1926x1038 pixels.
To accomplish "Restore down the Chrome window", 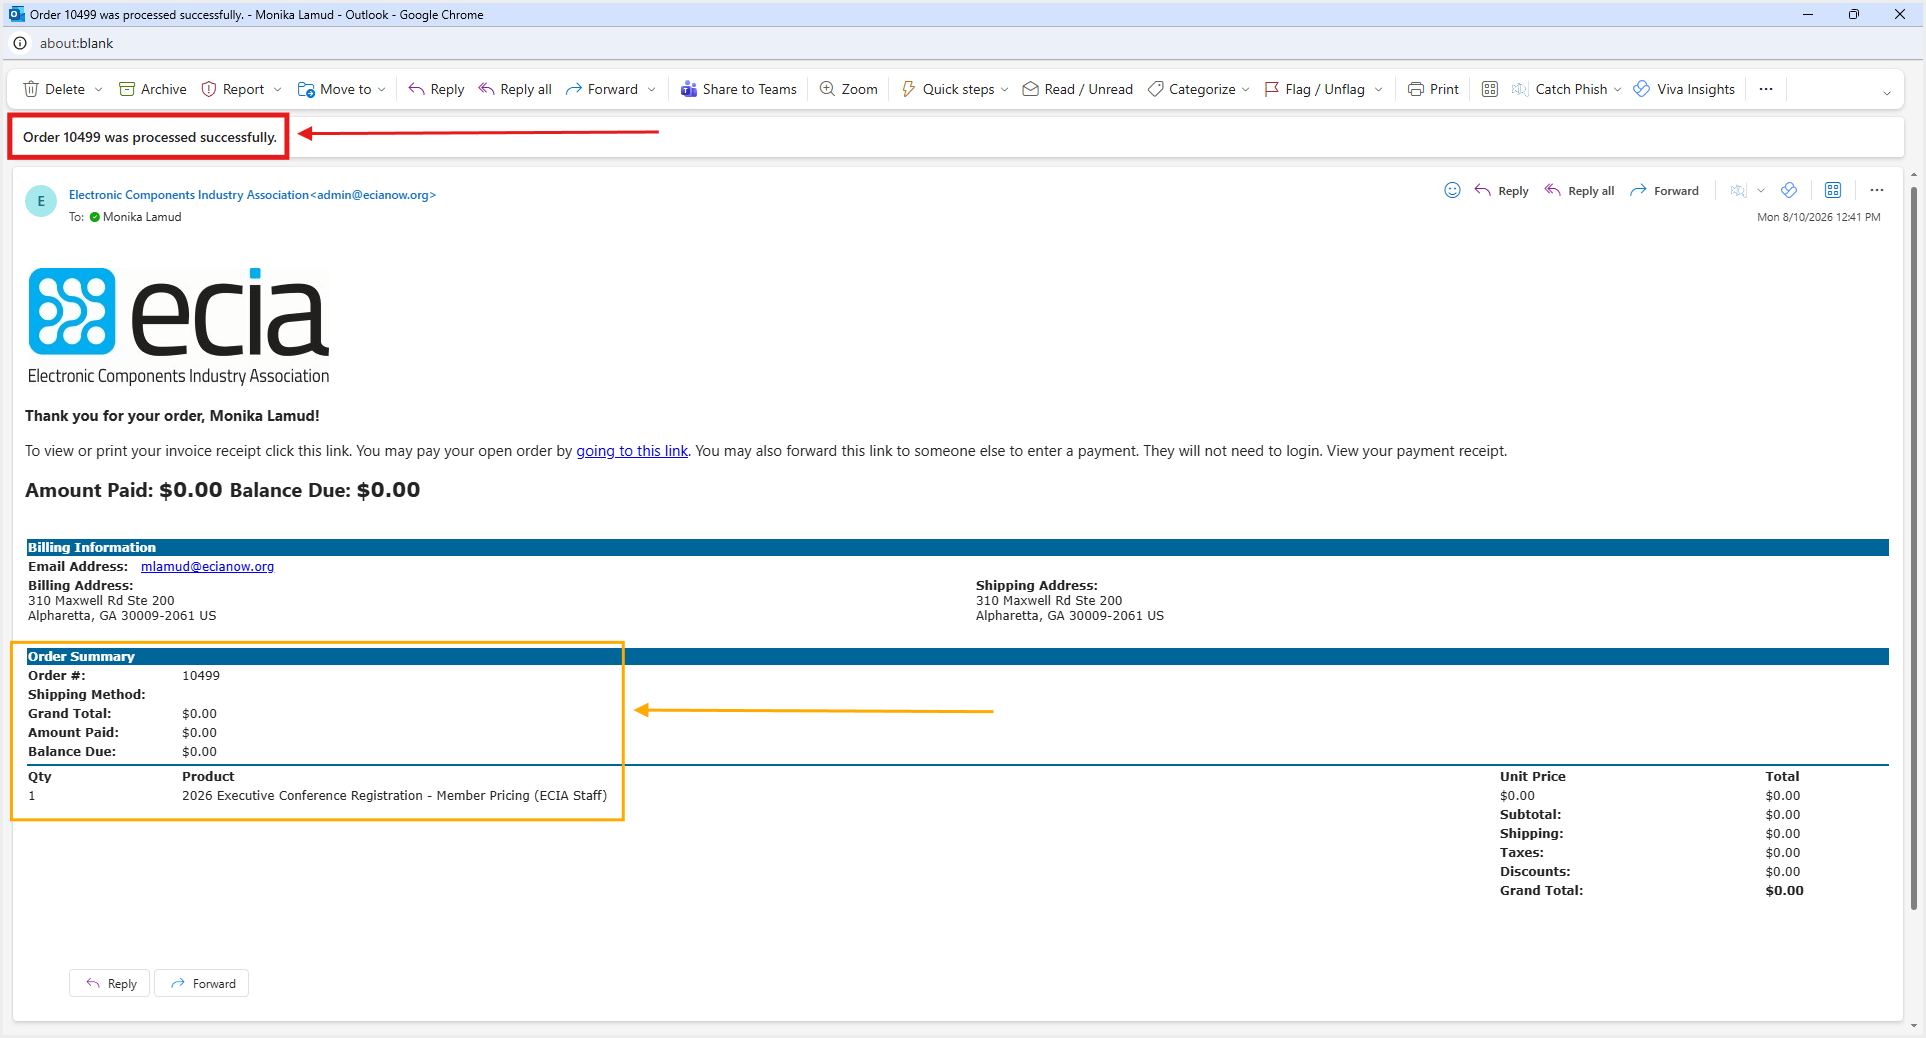I will coord(1854,14).
